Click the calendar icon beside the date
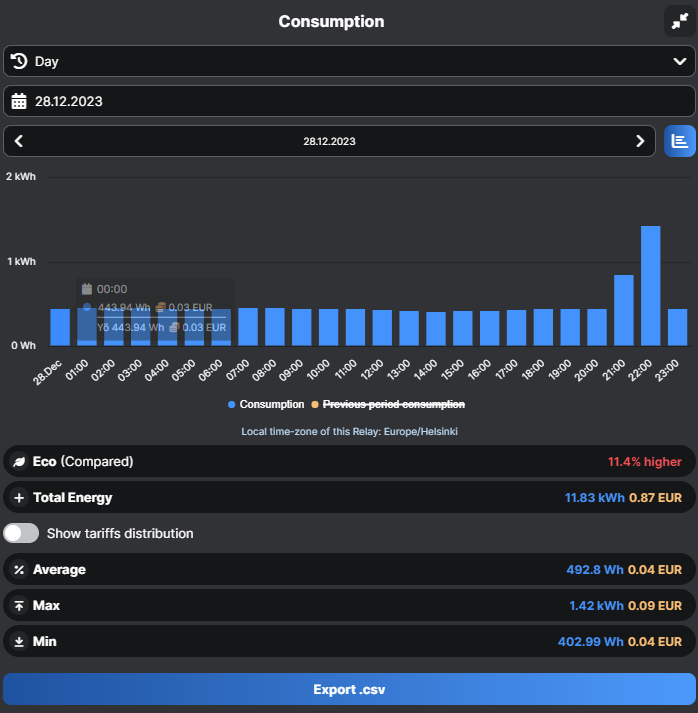This screenshot has height=713, width=698. pos(19,101)
